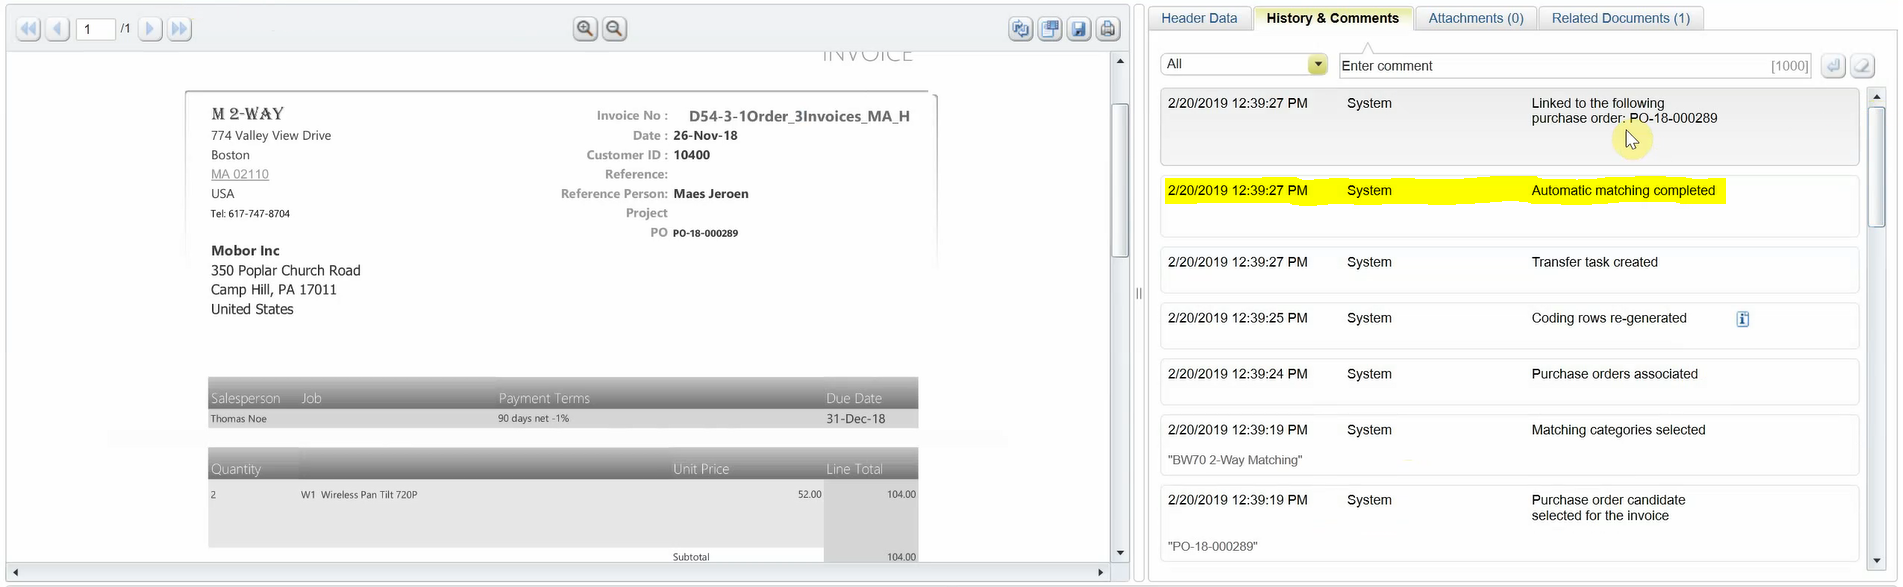Go to the previous invoice page
This screenshot has height=587, width=1903.
click(x=58, y=29)
